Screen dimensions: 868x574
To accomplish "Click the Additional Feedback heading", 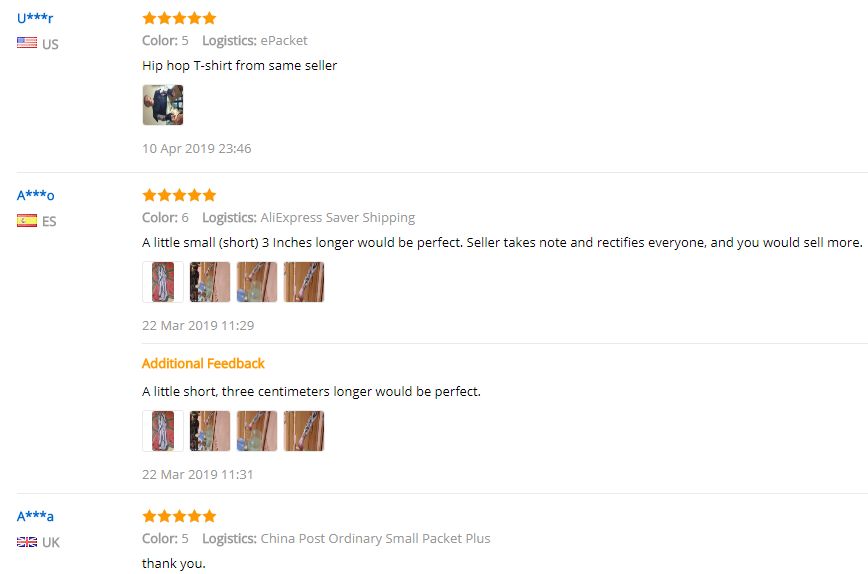I will click(x=203, y=364).
